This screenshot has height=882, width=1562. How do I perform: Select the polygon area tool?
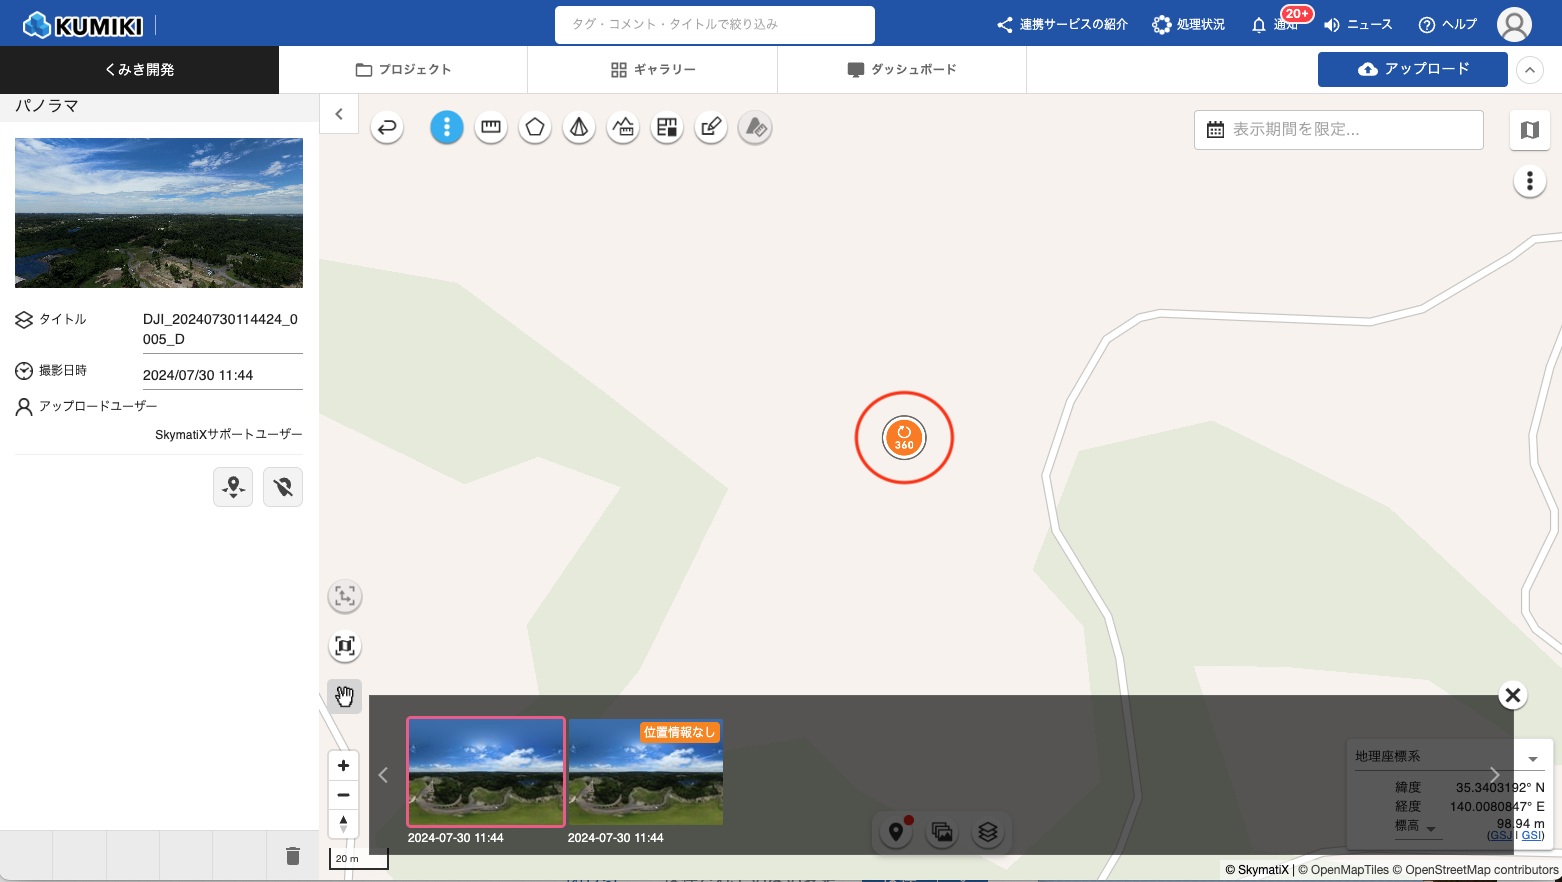[535, 128]
